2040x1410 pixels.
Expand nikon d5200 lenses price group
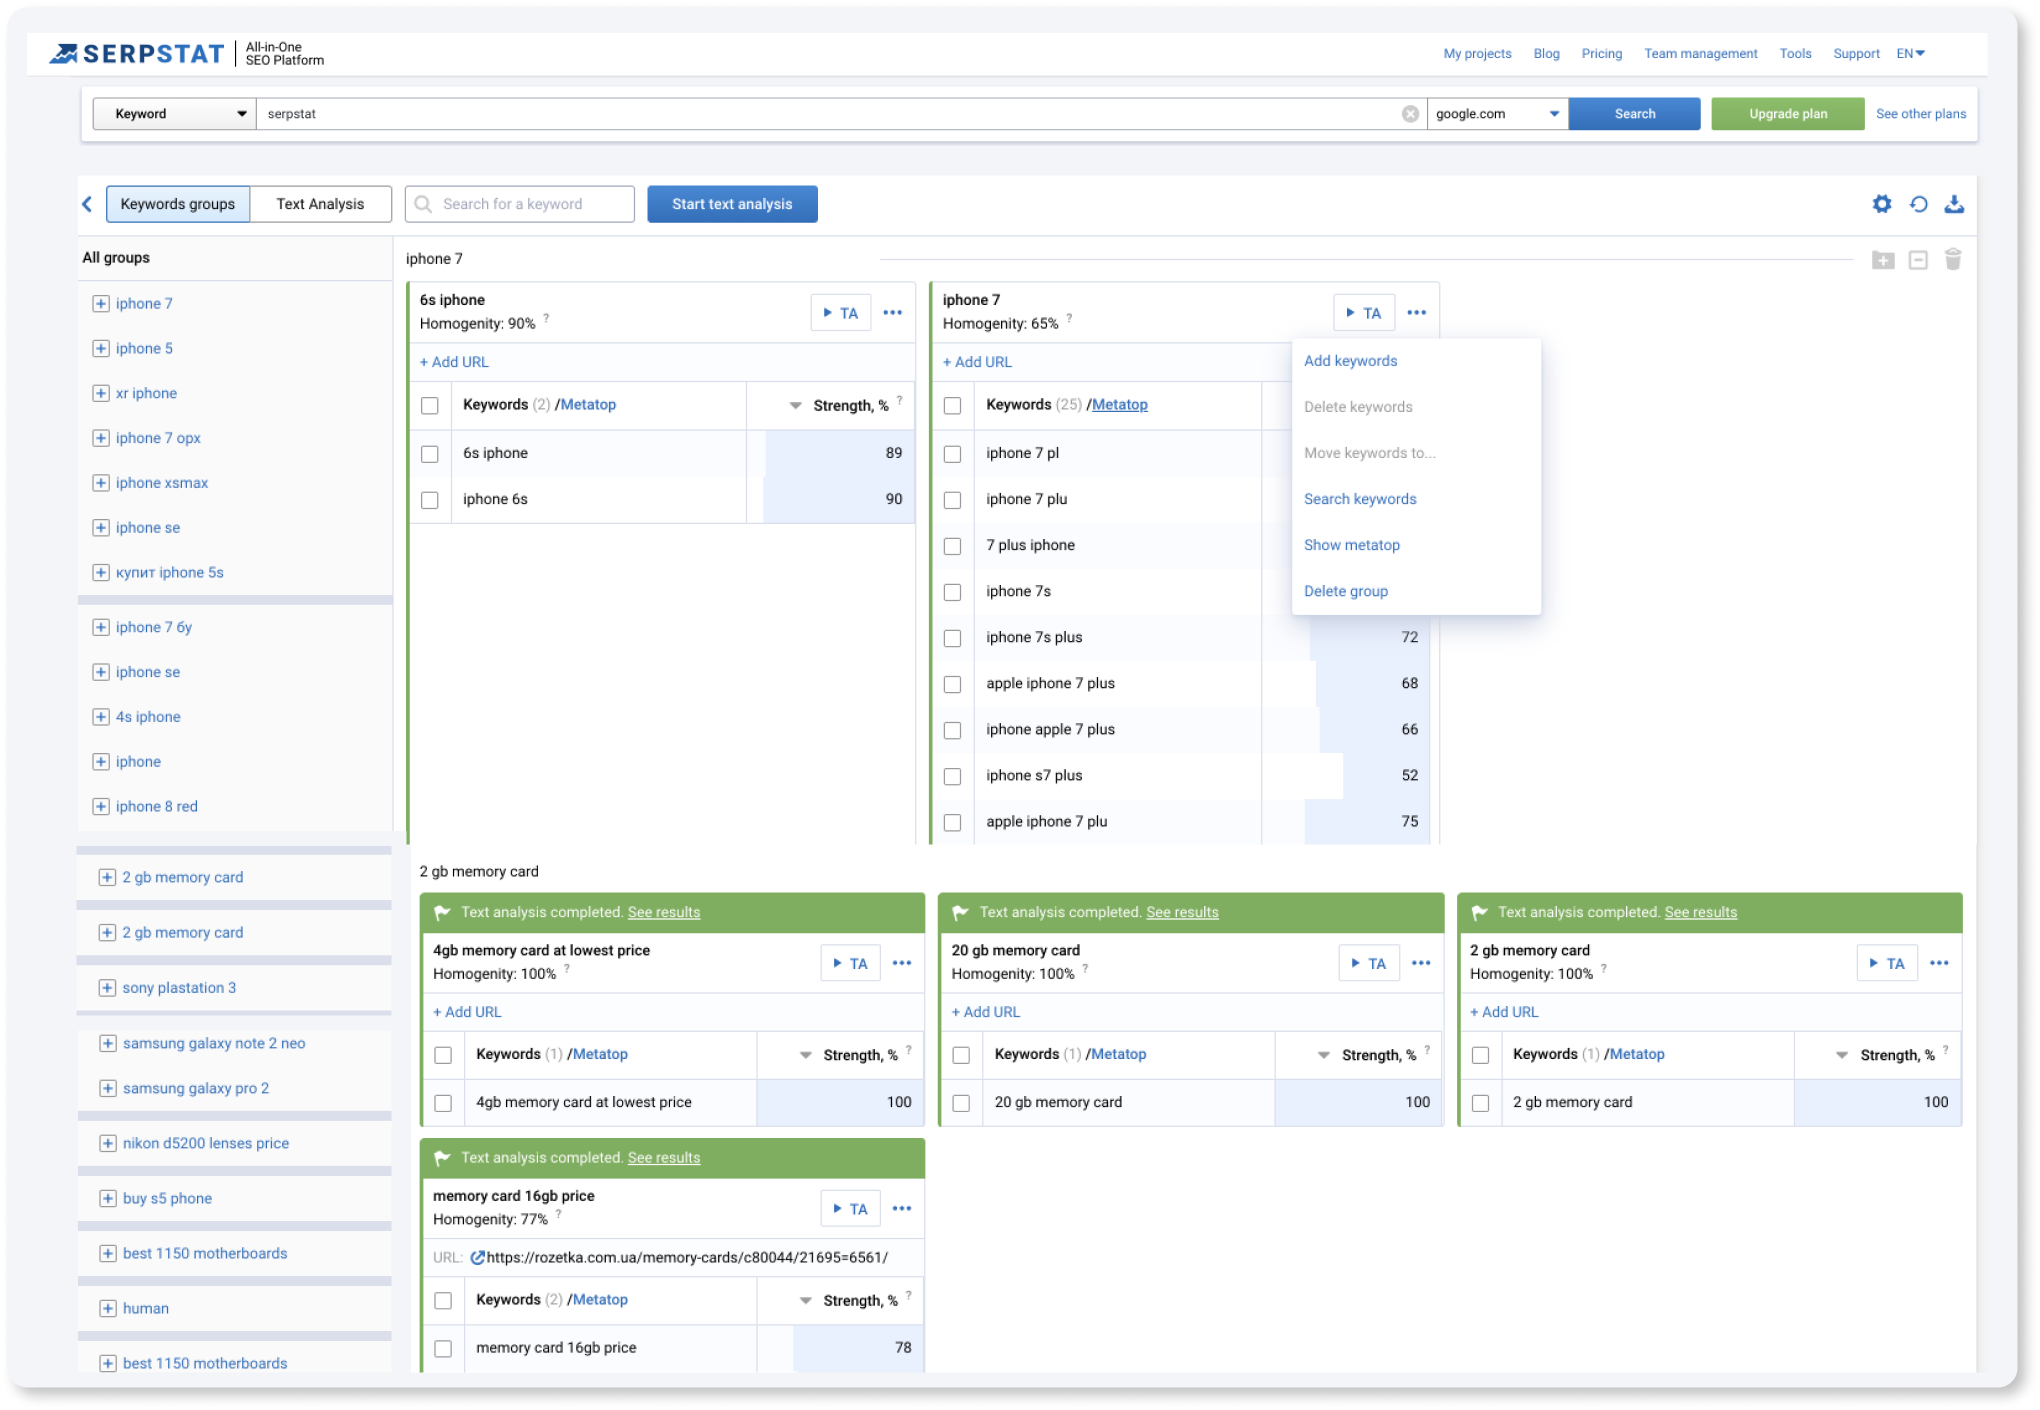click(107, 1143)
